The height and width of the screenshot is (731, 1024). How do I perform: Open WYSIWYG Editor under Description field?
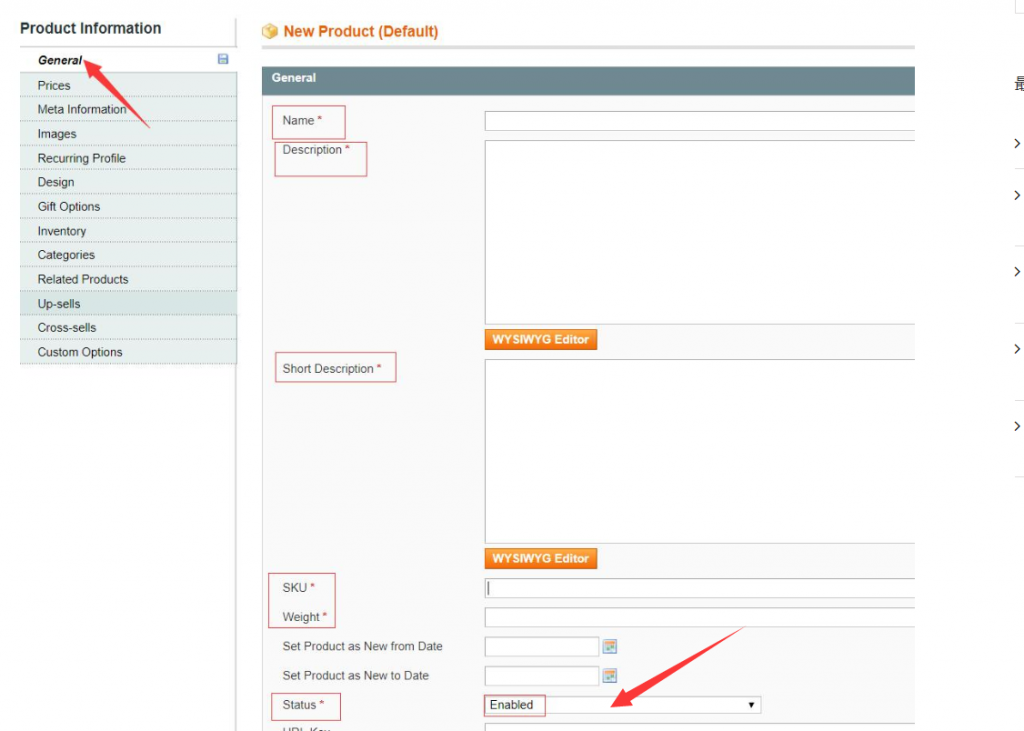click(x=540, y=340)
